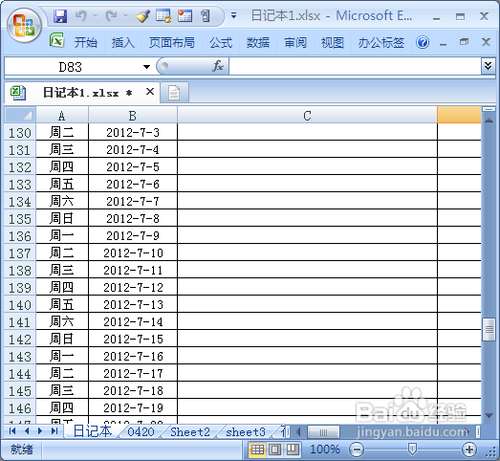Save workbook with the floppy disk icon
500x461 pixels.
[60, 16]
